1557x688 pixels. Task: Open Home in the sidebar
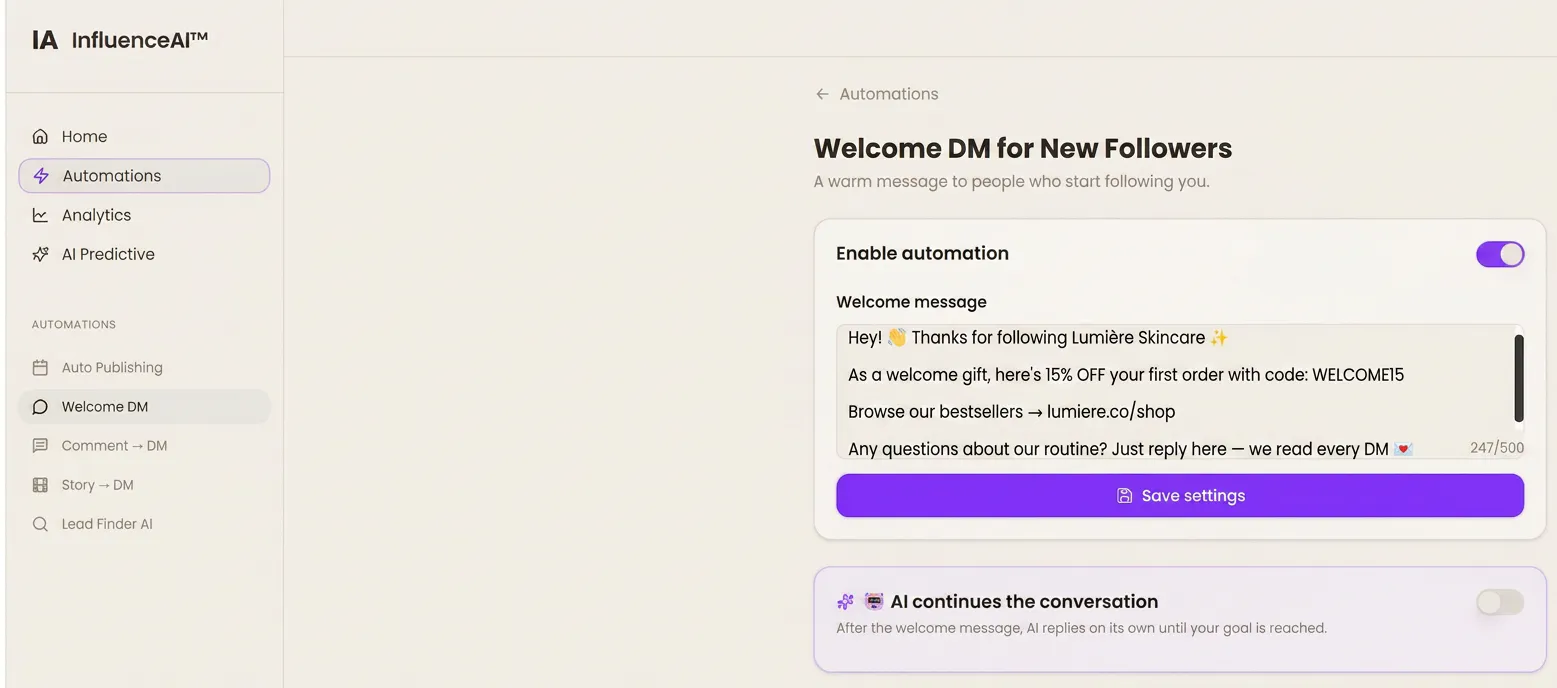click(144, 137)
